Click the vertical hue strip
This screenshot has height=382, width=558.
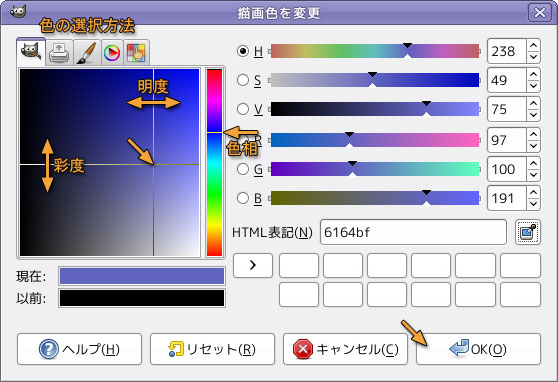tap(215, 162)
